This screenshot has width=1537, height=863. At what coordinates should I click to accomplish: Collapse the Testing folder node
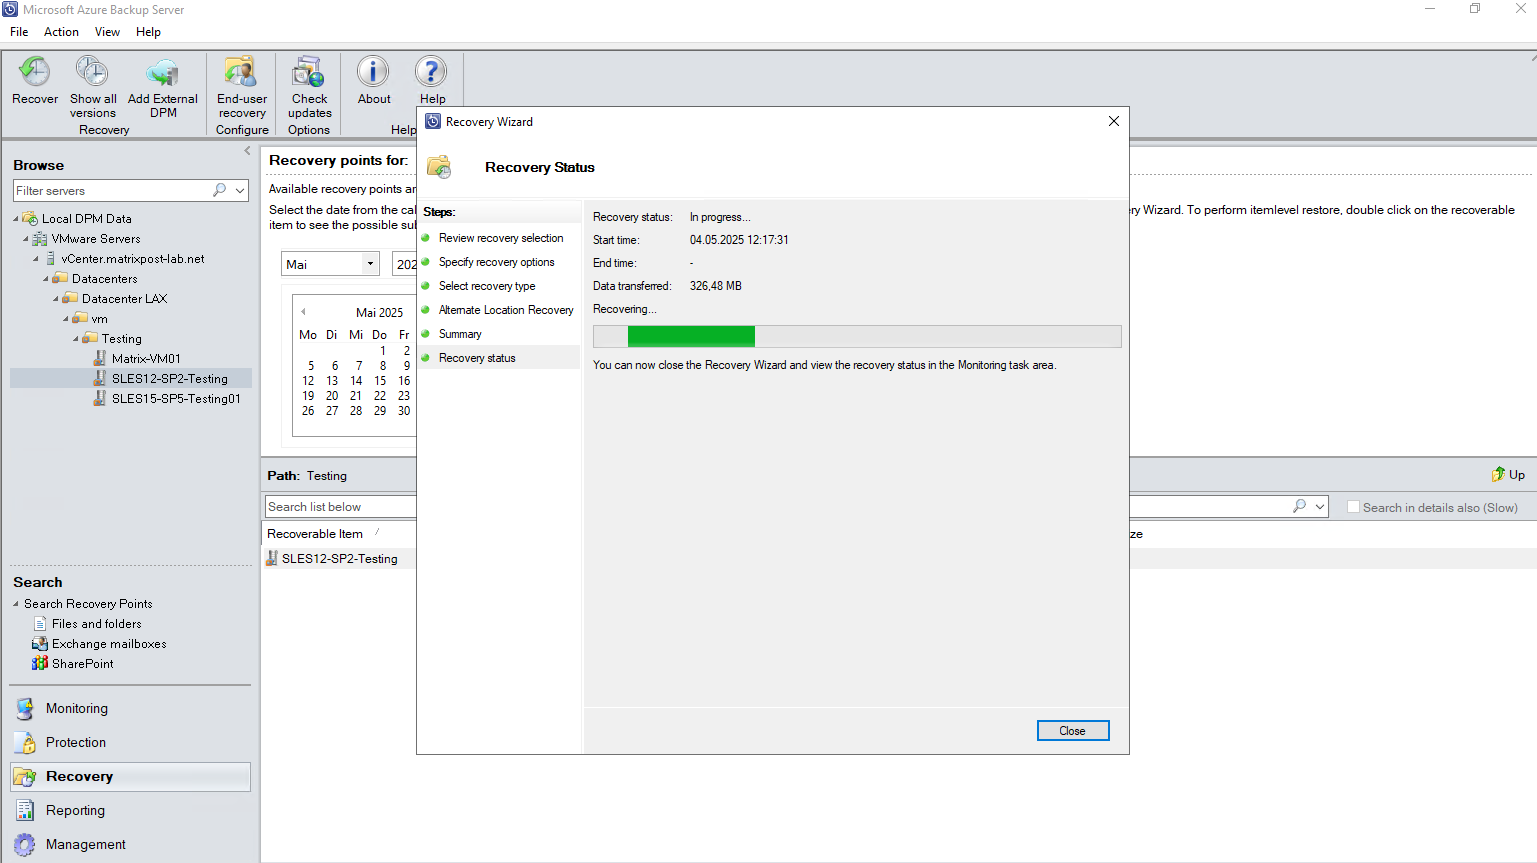pos(76,339)
